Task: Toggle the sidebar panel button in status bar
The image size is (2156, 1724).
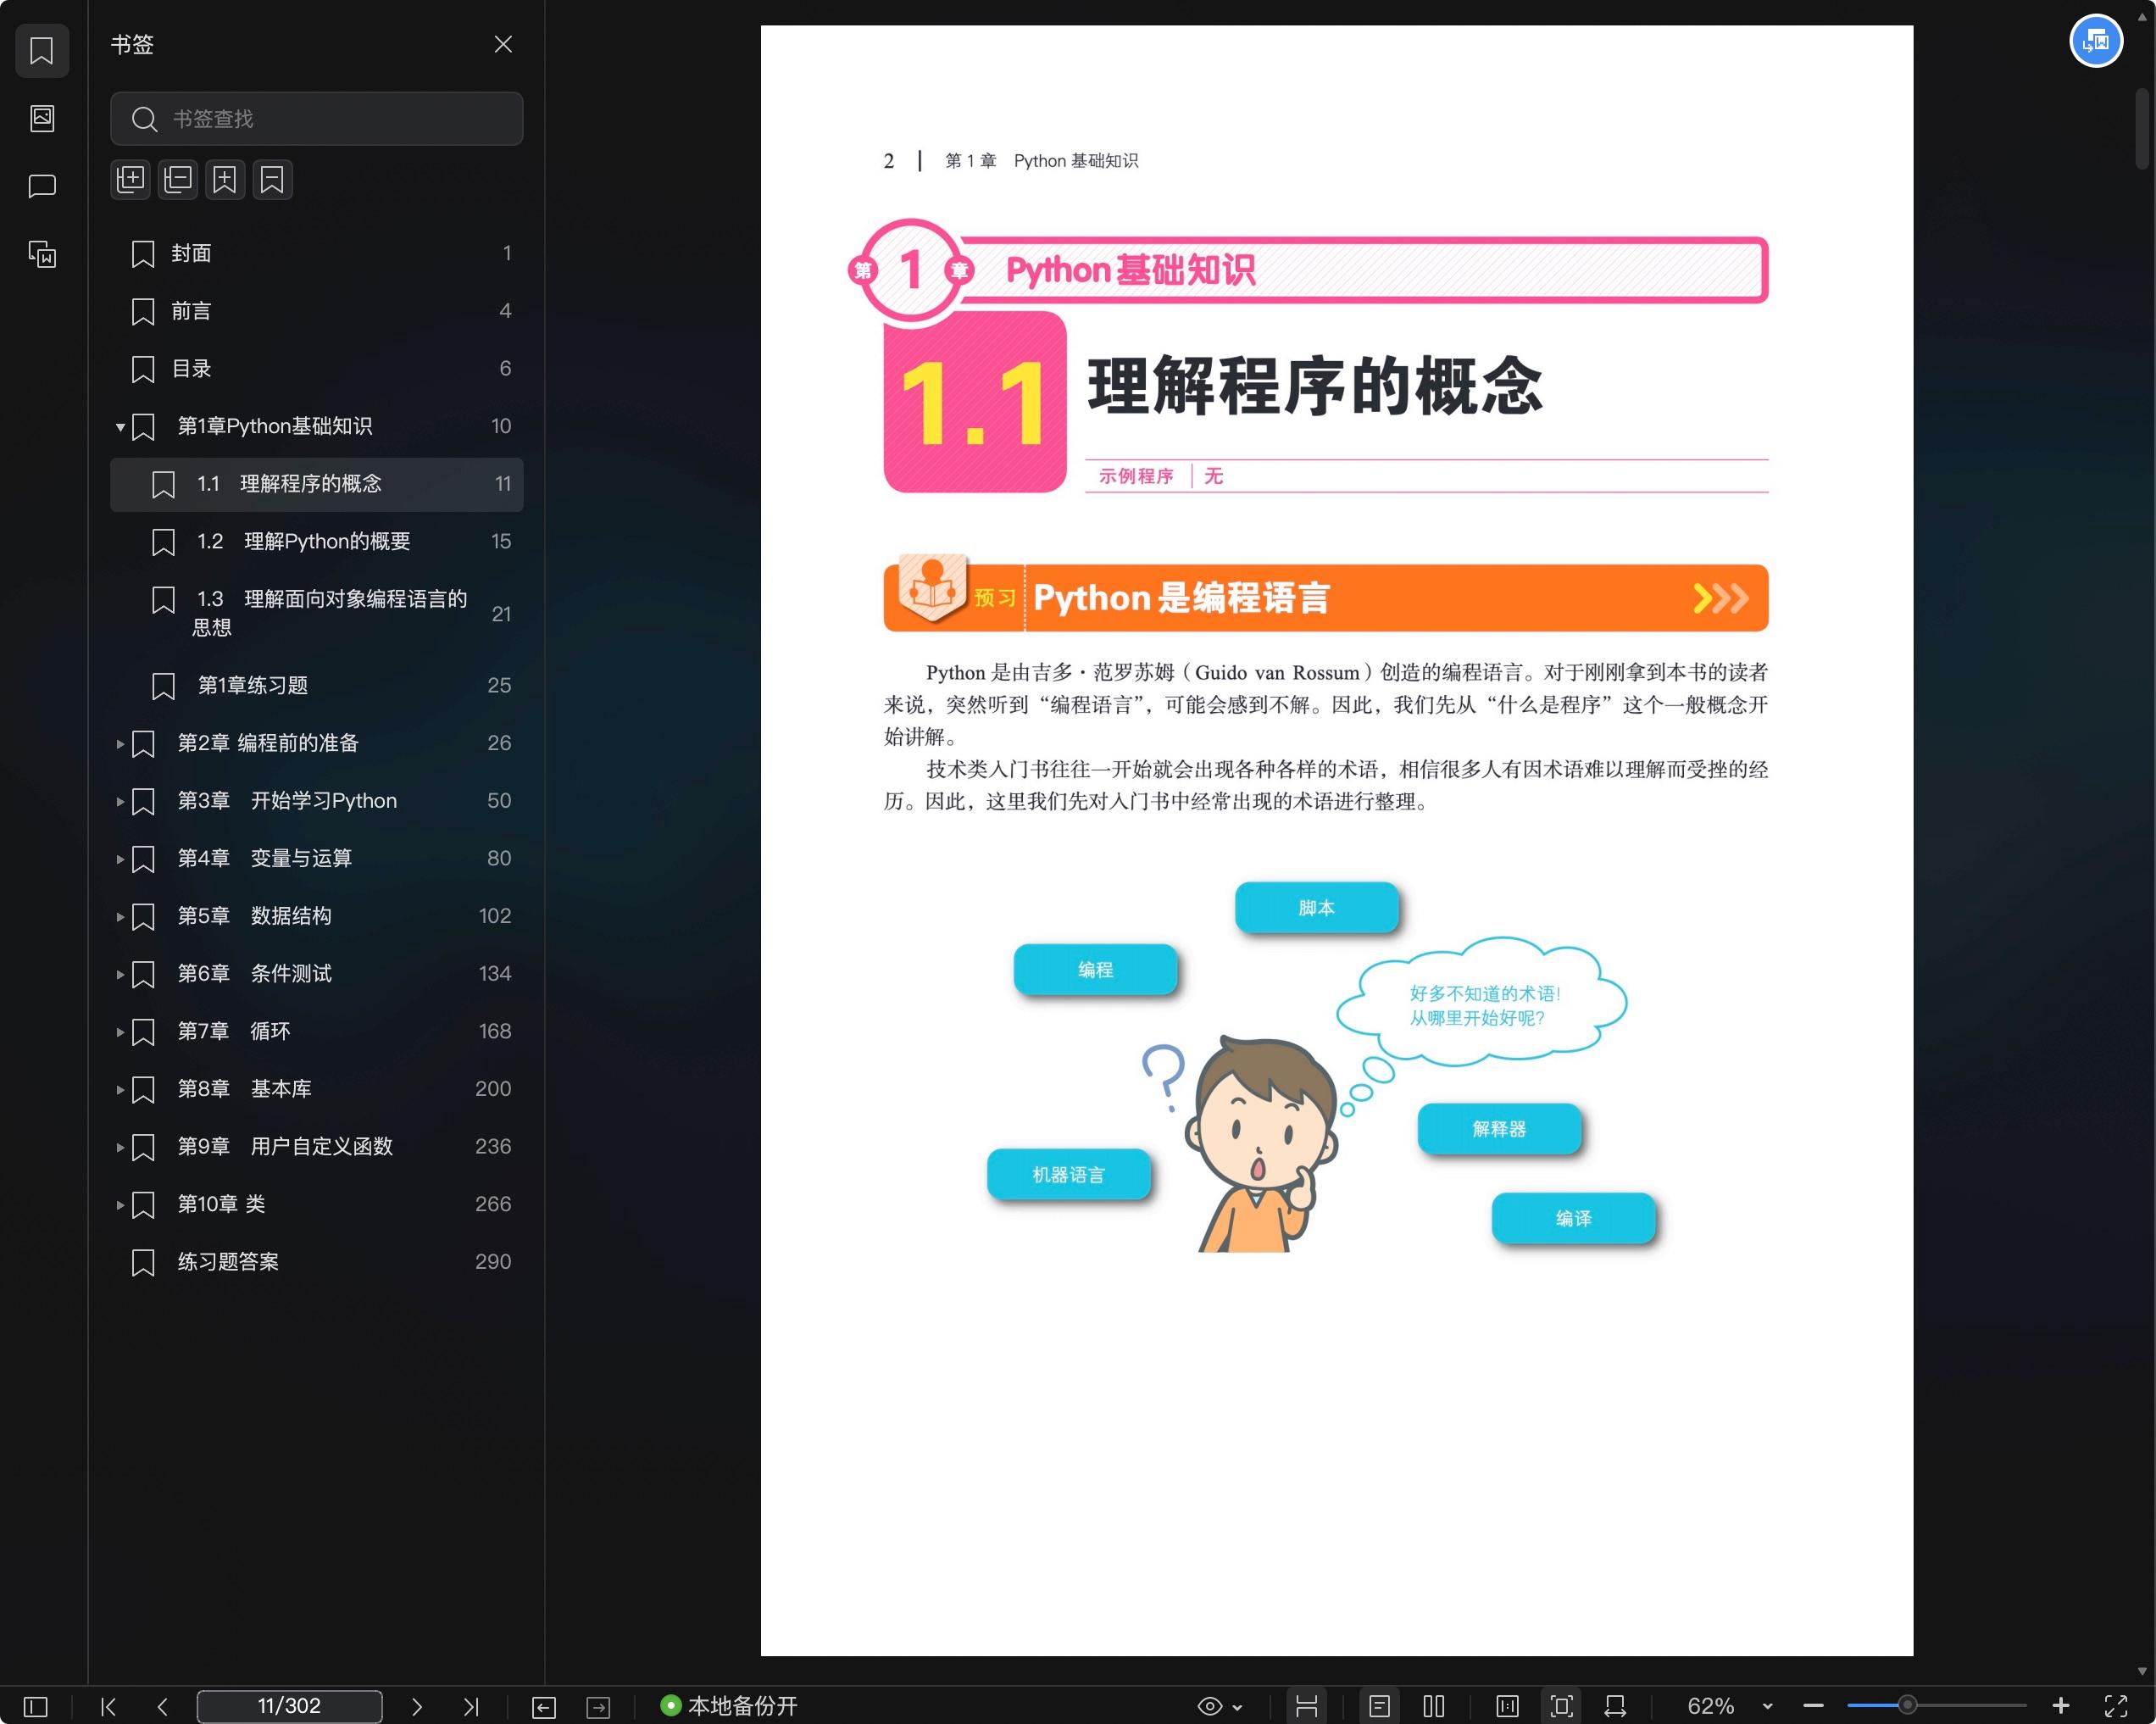Action: 35,1706
